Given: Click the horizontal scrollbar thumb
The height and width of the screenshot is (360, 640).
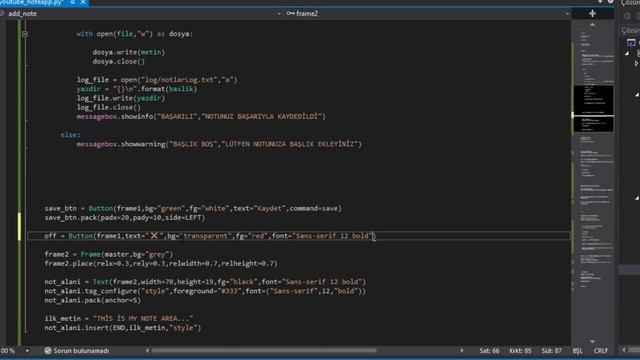Looking at the screenshot, I should pyautogui.click(x=264, y=350).
